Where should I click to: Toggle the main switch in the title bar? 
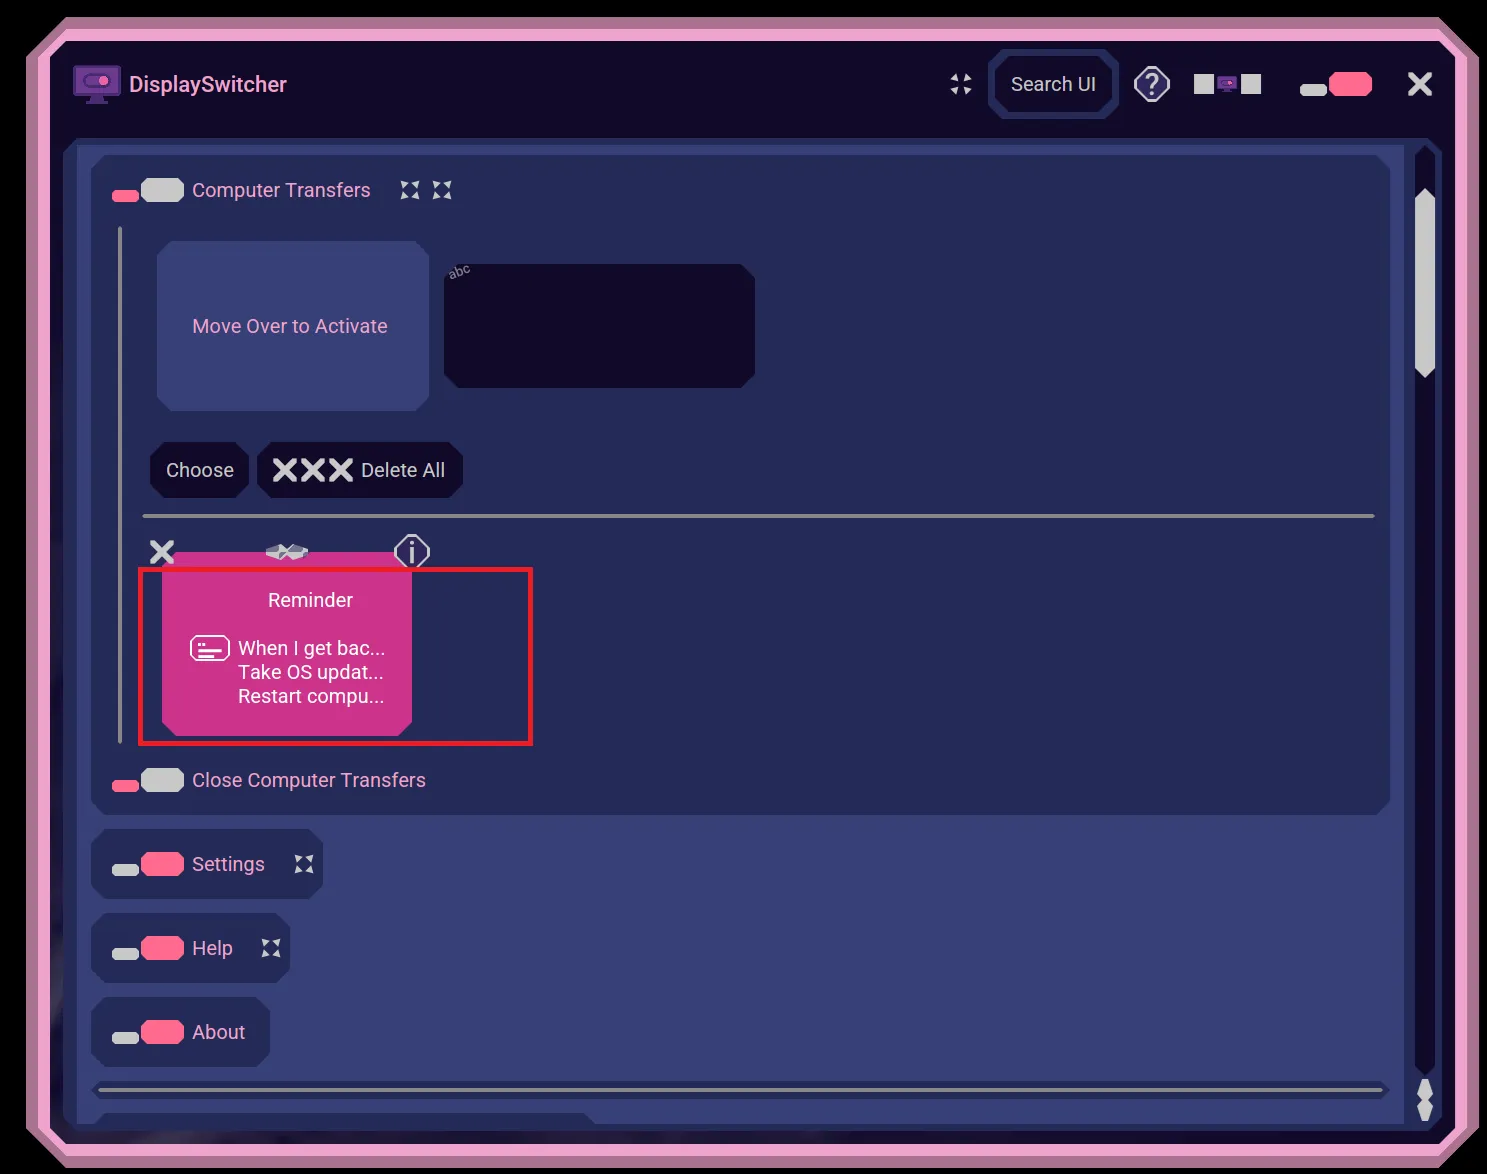1336,85
